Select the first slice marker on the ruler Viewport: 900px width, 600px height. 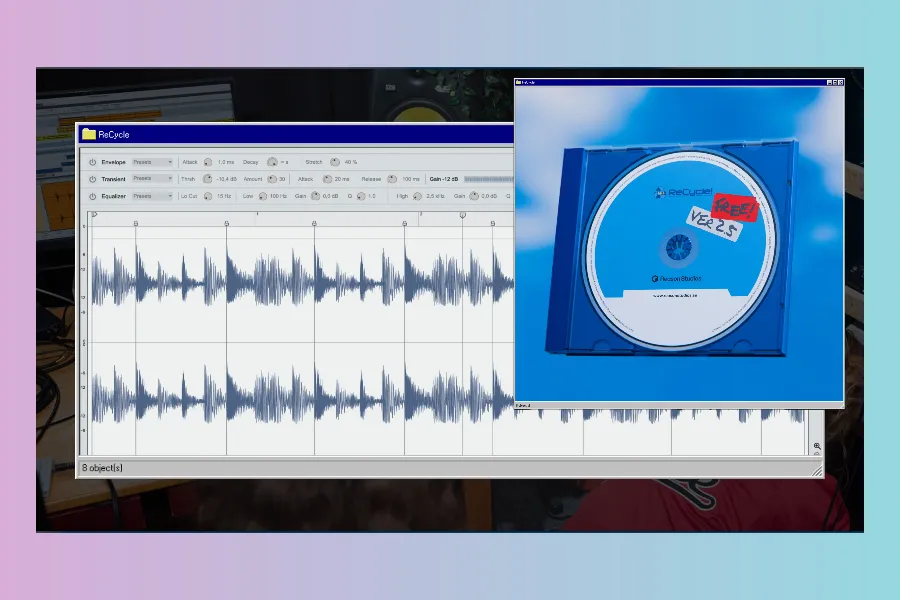(x=135, y=223)
